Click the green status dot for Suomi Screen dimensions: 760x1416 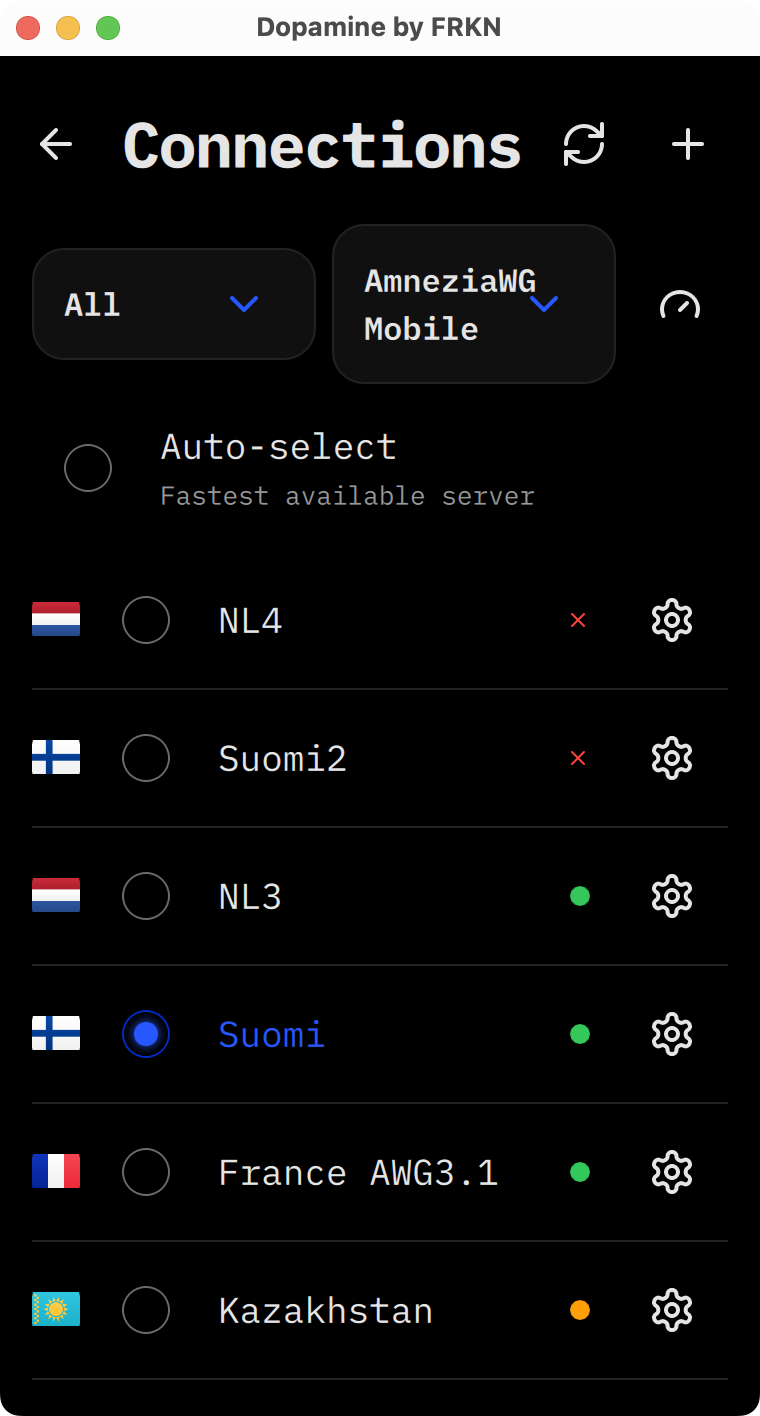(x=580, y=1034)
